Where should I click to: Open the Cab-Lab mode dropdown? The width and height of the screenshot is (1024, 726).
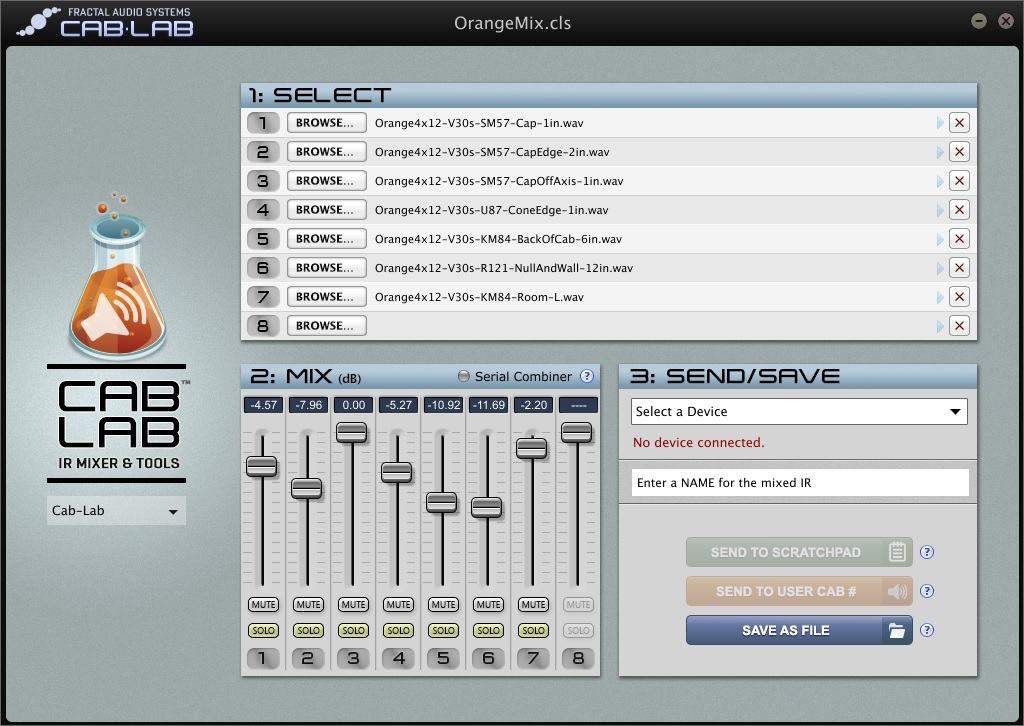coord(116,511)
